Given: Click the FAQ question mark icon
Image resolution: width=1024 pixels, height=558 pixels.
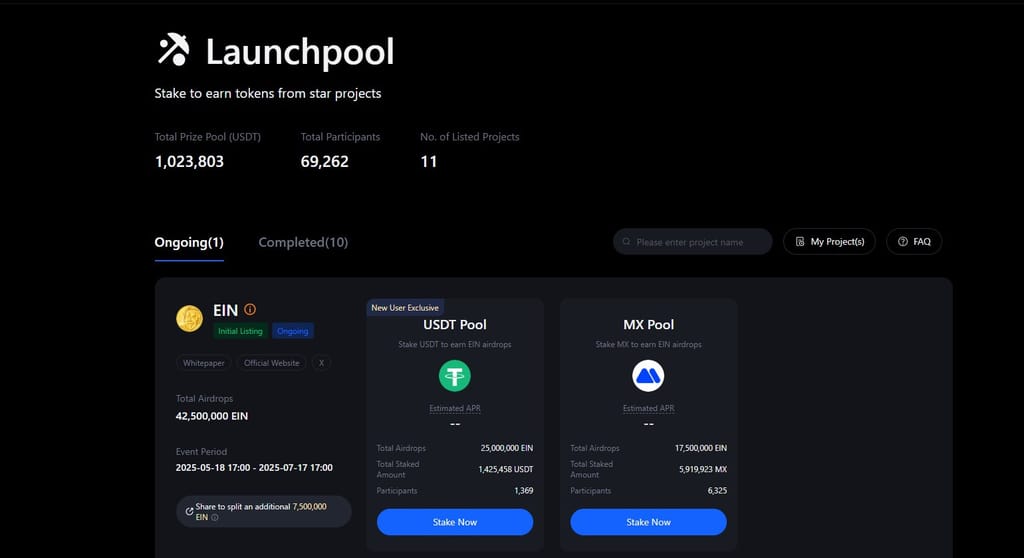Looking at the screenshot, I should click(903, 242).
